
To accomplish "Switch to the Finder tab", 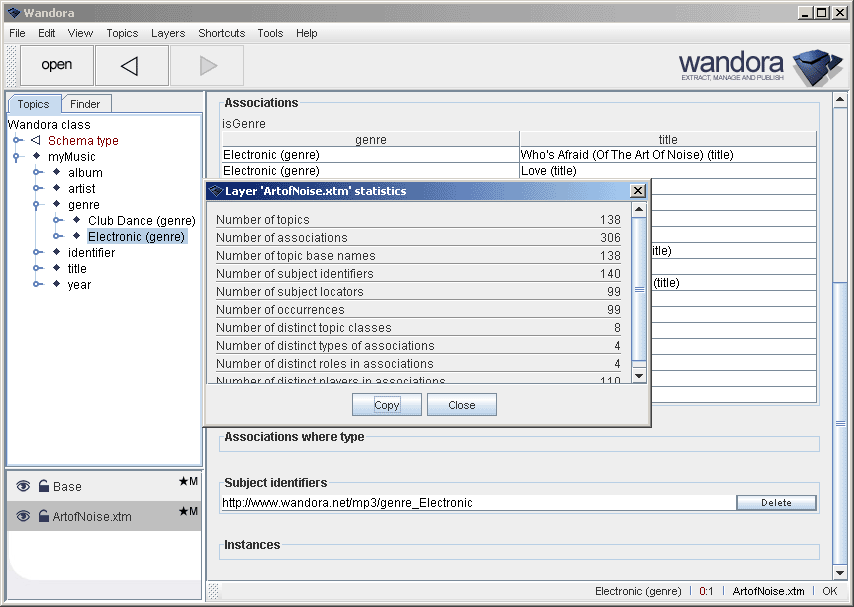I will point(85,104).
